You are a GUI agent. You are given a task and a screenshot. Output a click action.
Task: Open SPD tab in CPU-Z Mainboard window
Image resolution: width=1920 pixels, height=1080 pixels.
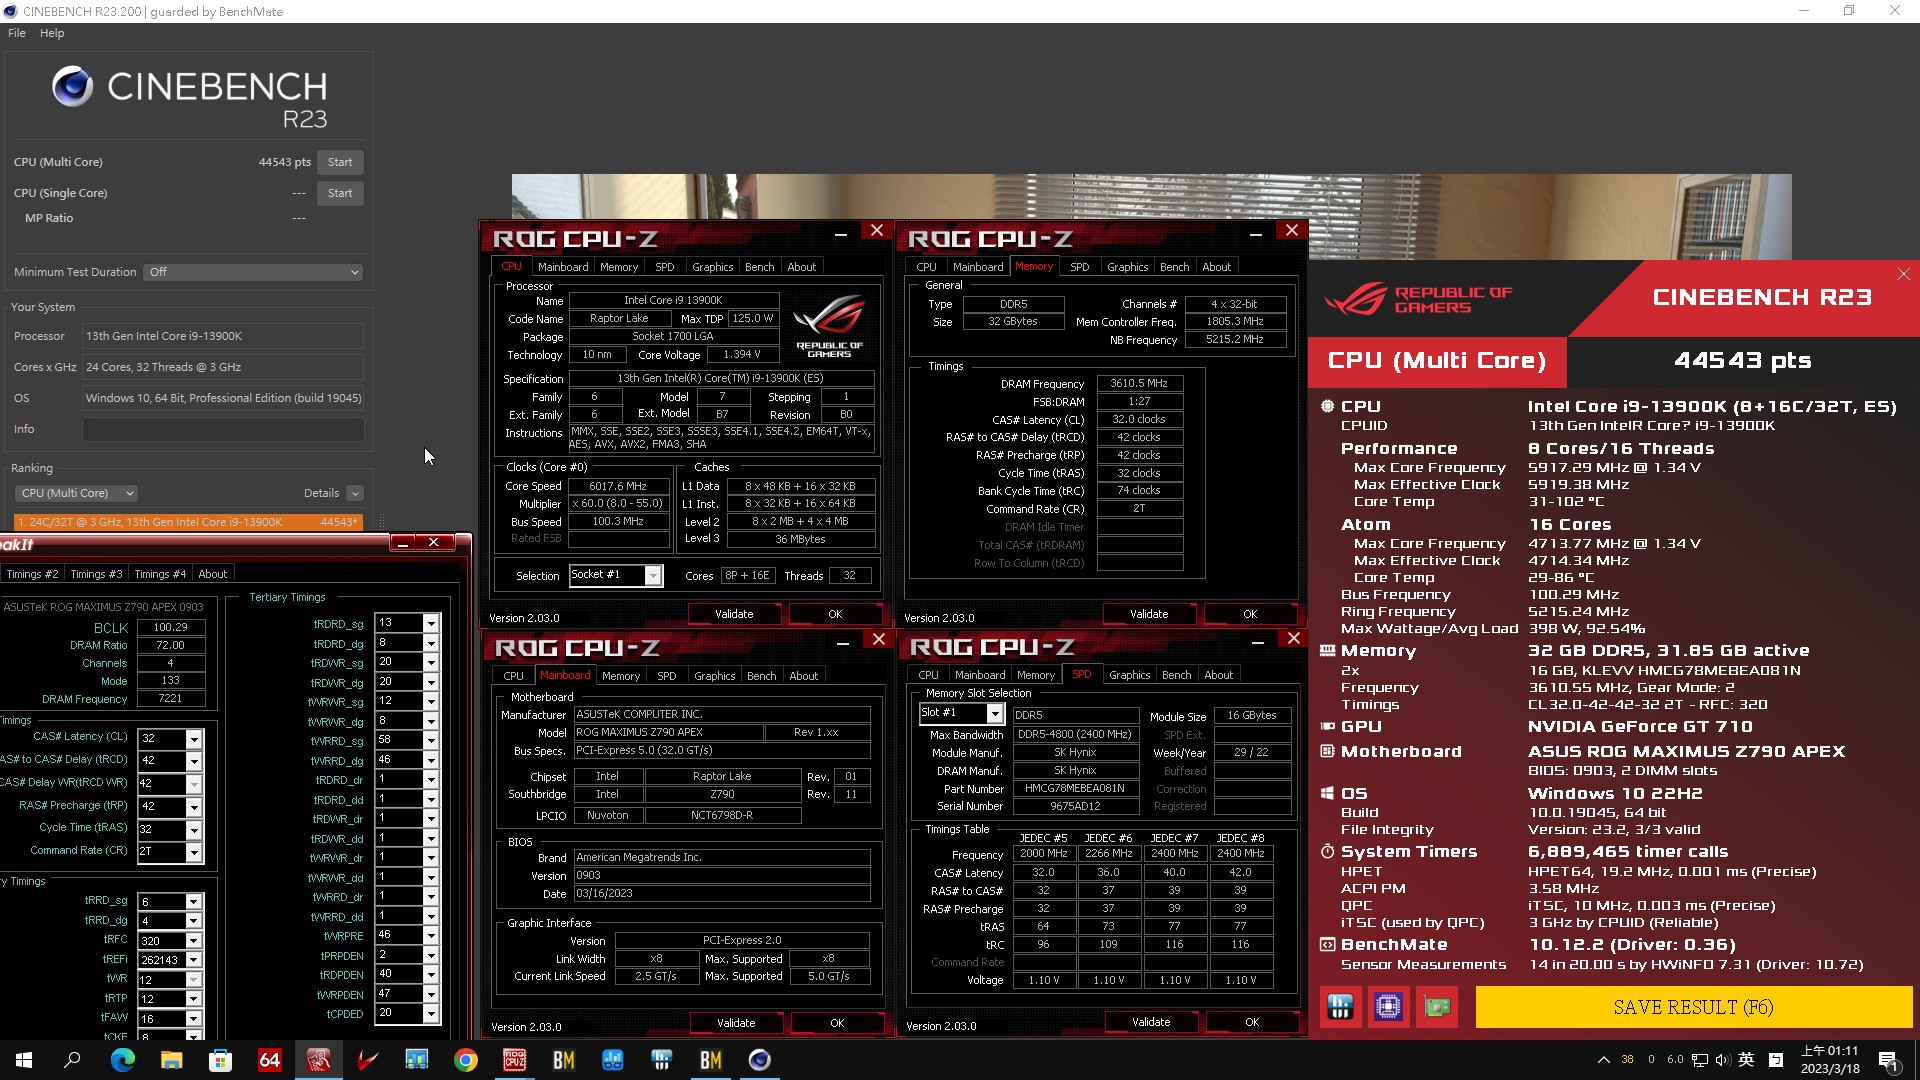(666, 676)
